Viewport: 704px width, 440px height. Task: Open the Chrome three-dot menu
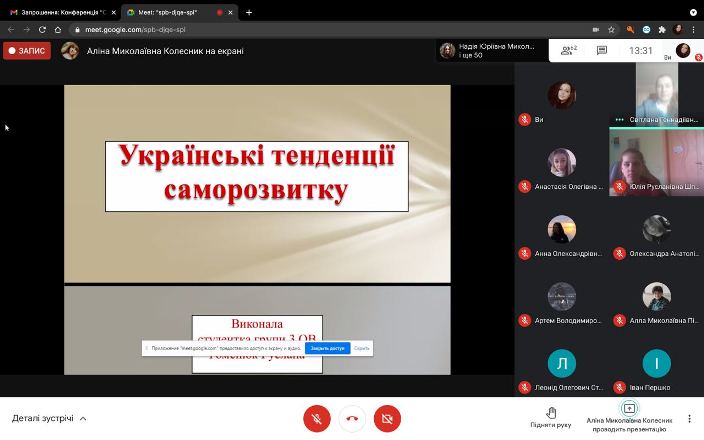pos(694,30)
